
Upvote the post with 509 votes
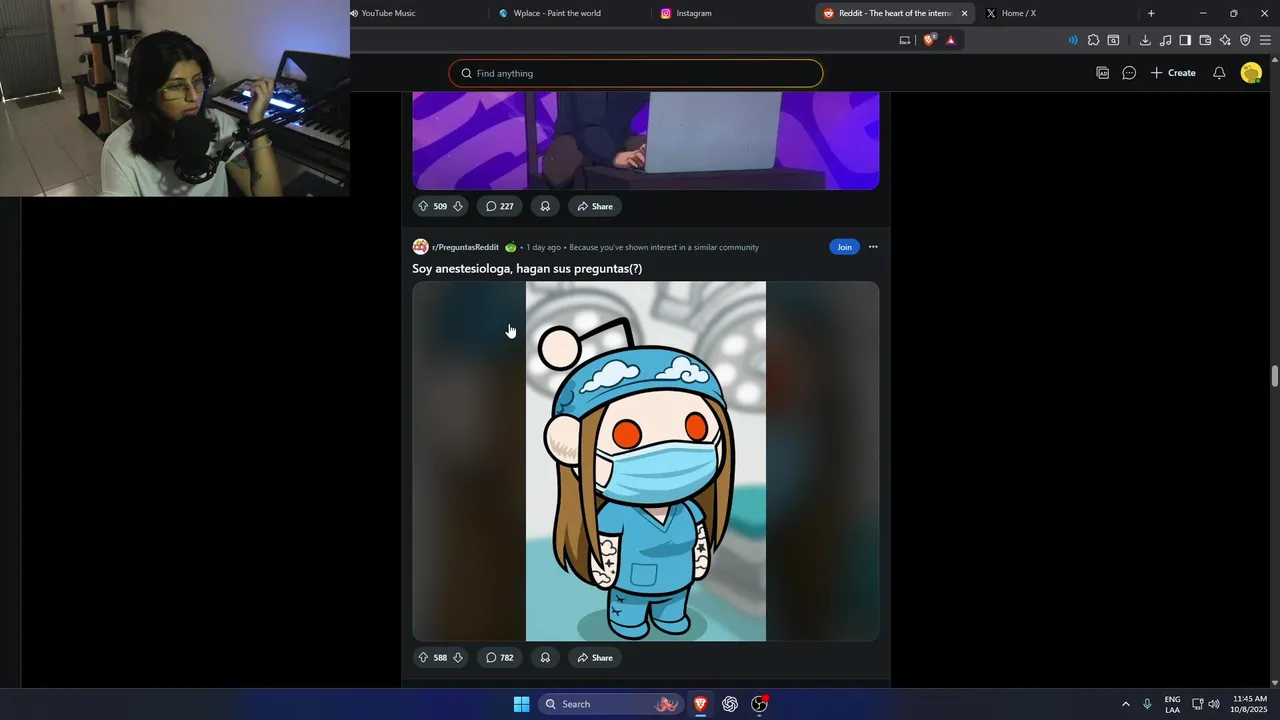coord(423,206)
